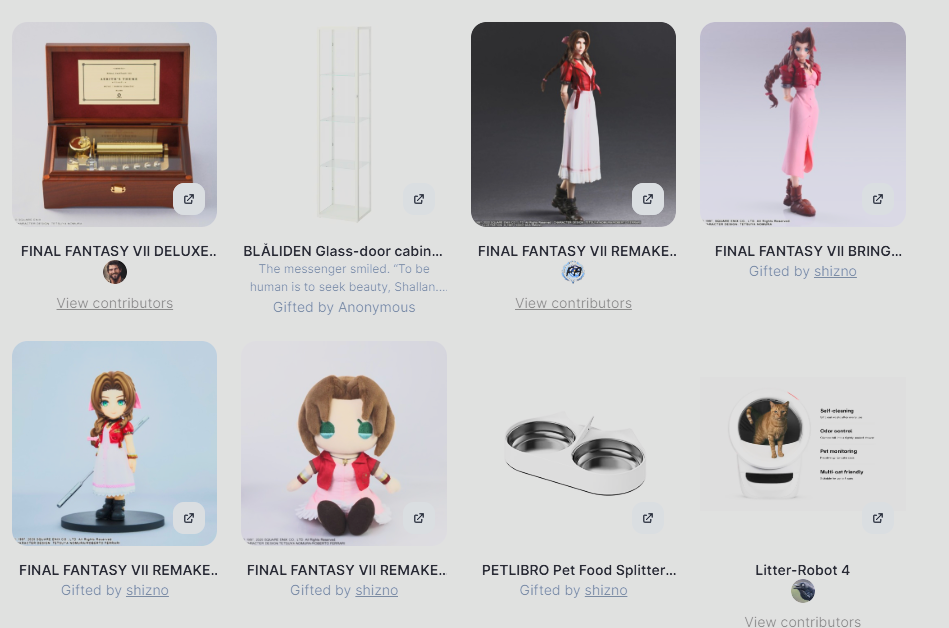Open external link on PETLIBRO bowls
This screenshot has width=949, height=628.
[648, 518]
